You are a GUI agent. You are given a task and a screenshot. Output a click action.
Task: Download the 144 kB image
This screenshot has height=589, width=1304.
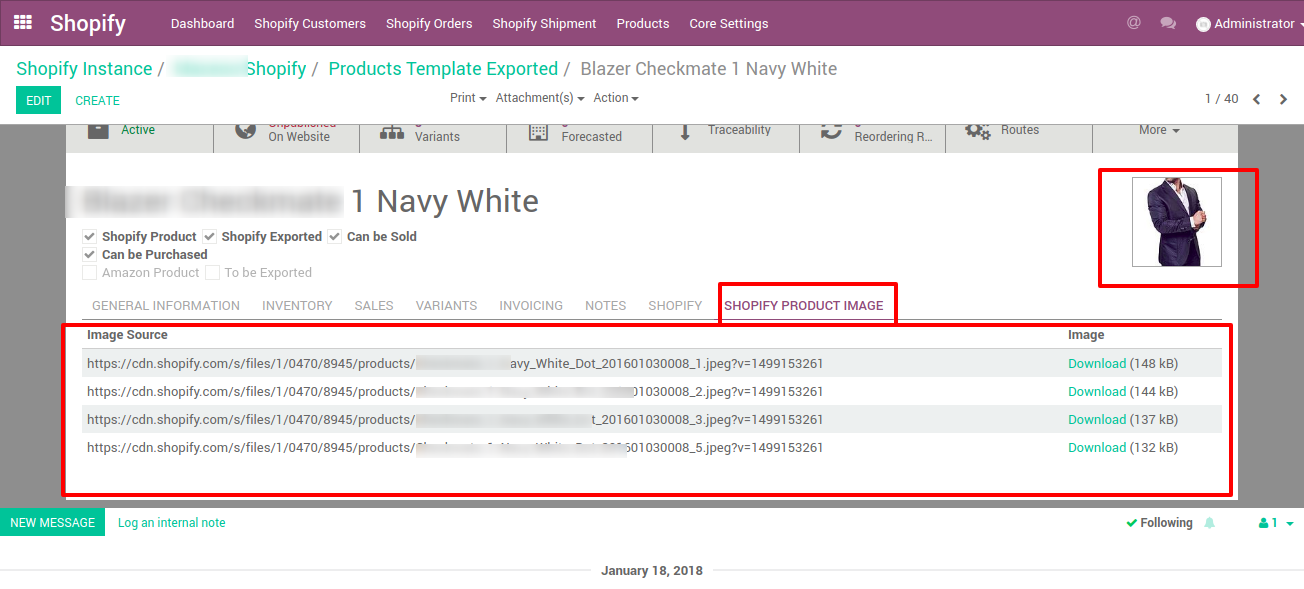click(x=1097, y=392)
